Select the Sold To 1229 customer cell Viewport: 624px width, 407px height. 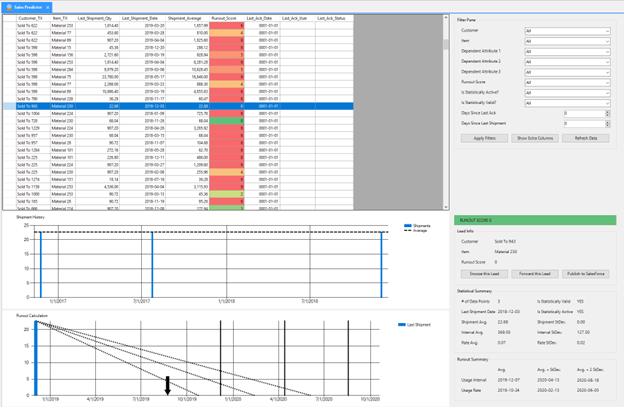tap(33, 128)
